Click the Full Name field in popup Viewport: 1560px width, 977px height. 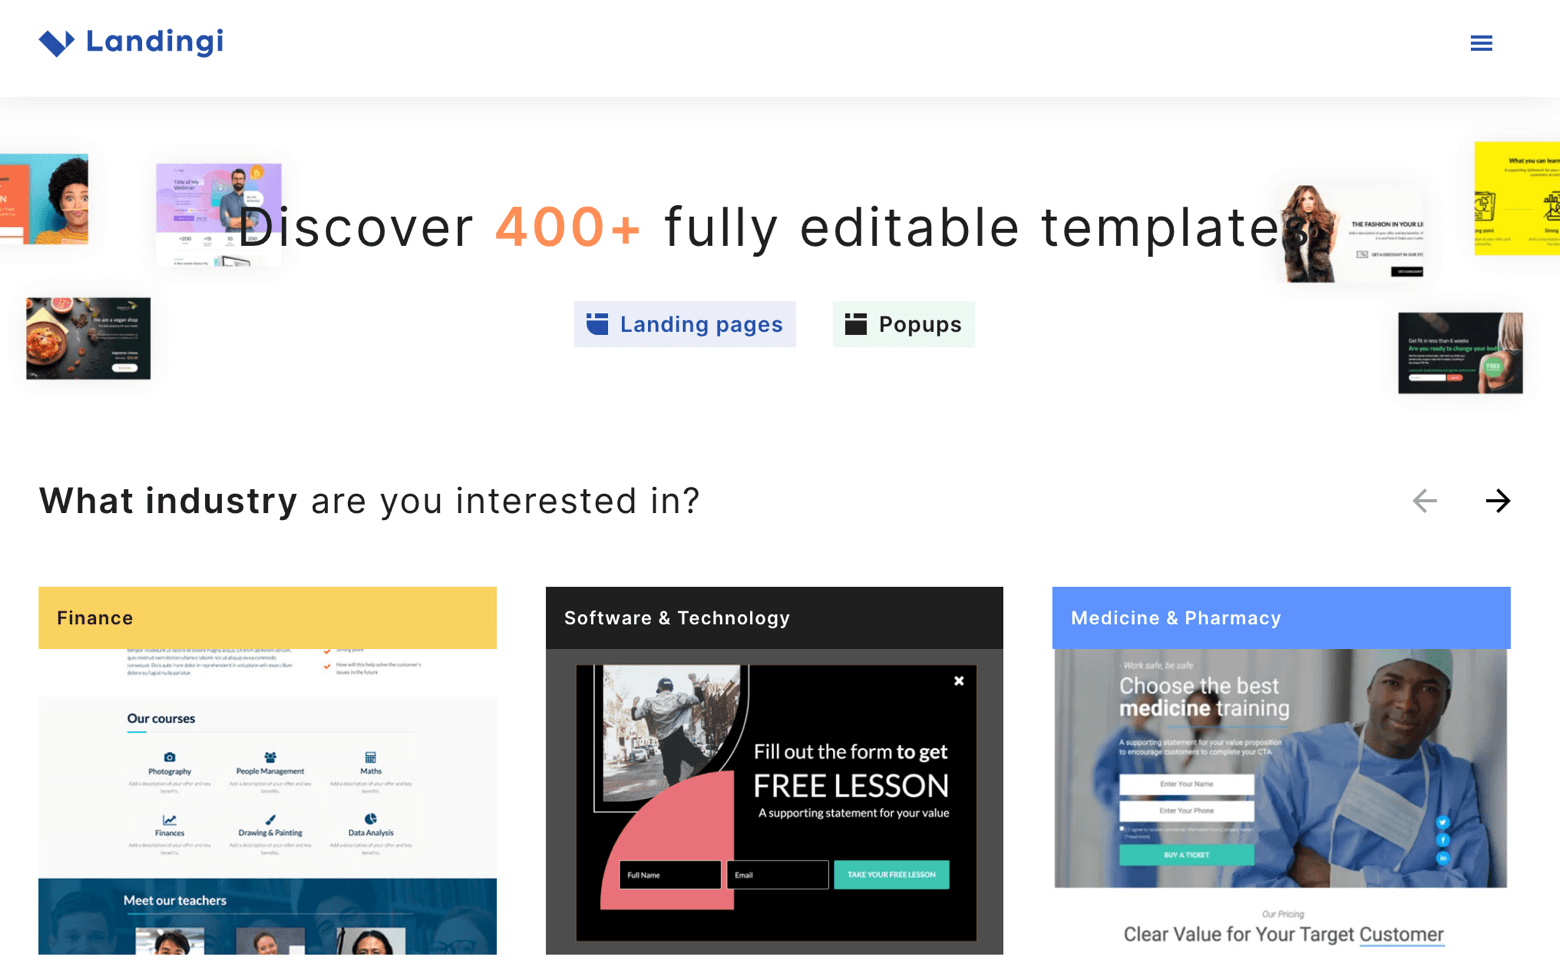coord(669,875)
